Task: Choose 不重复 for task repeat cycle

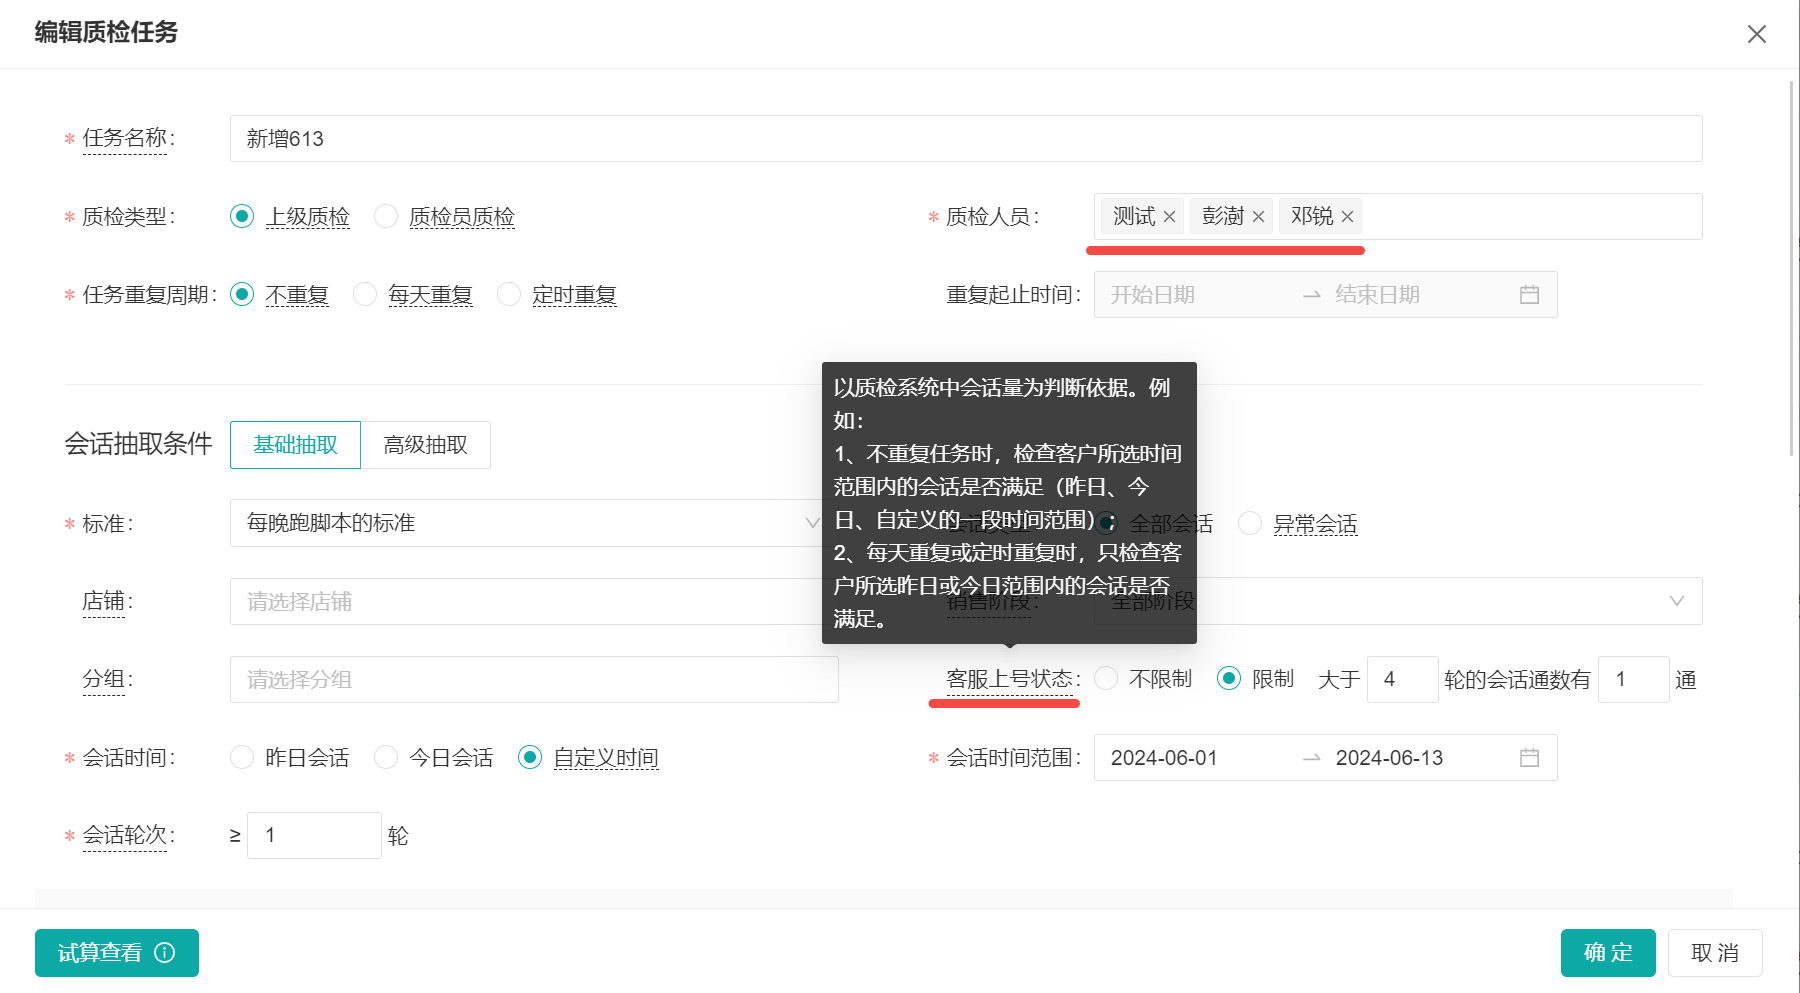Action: [242, 295]
